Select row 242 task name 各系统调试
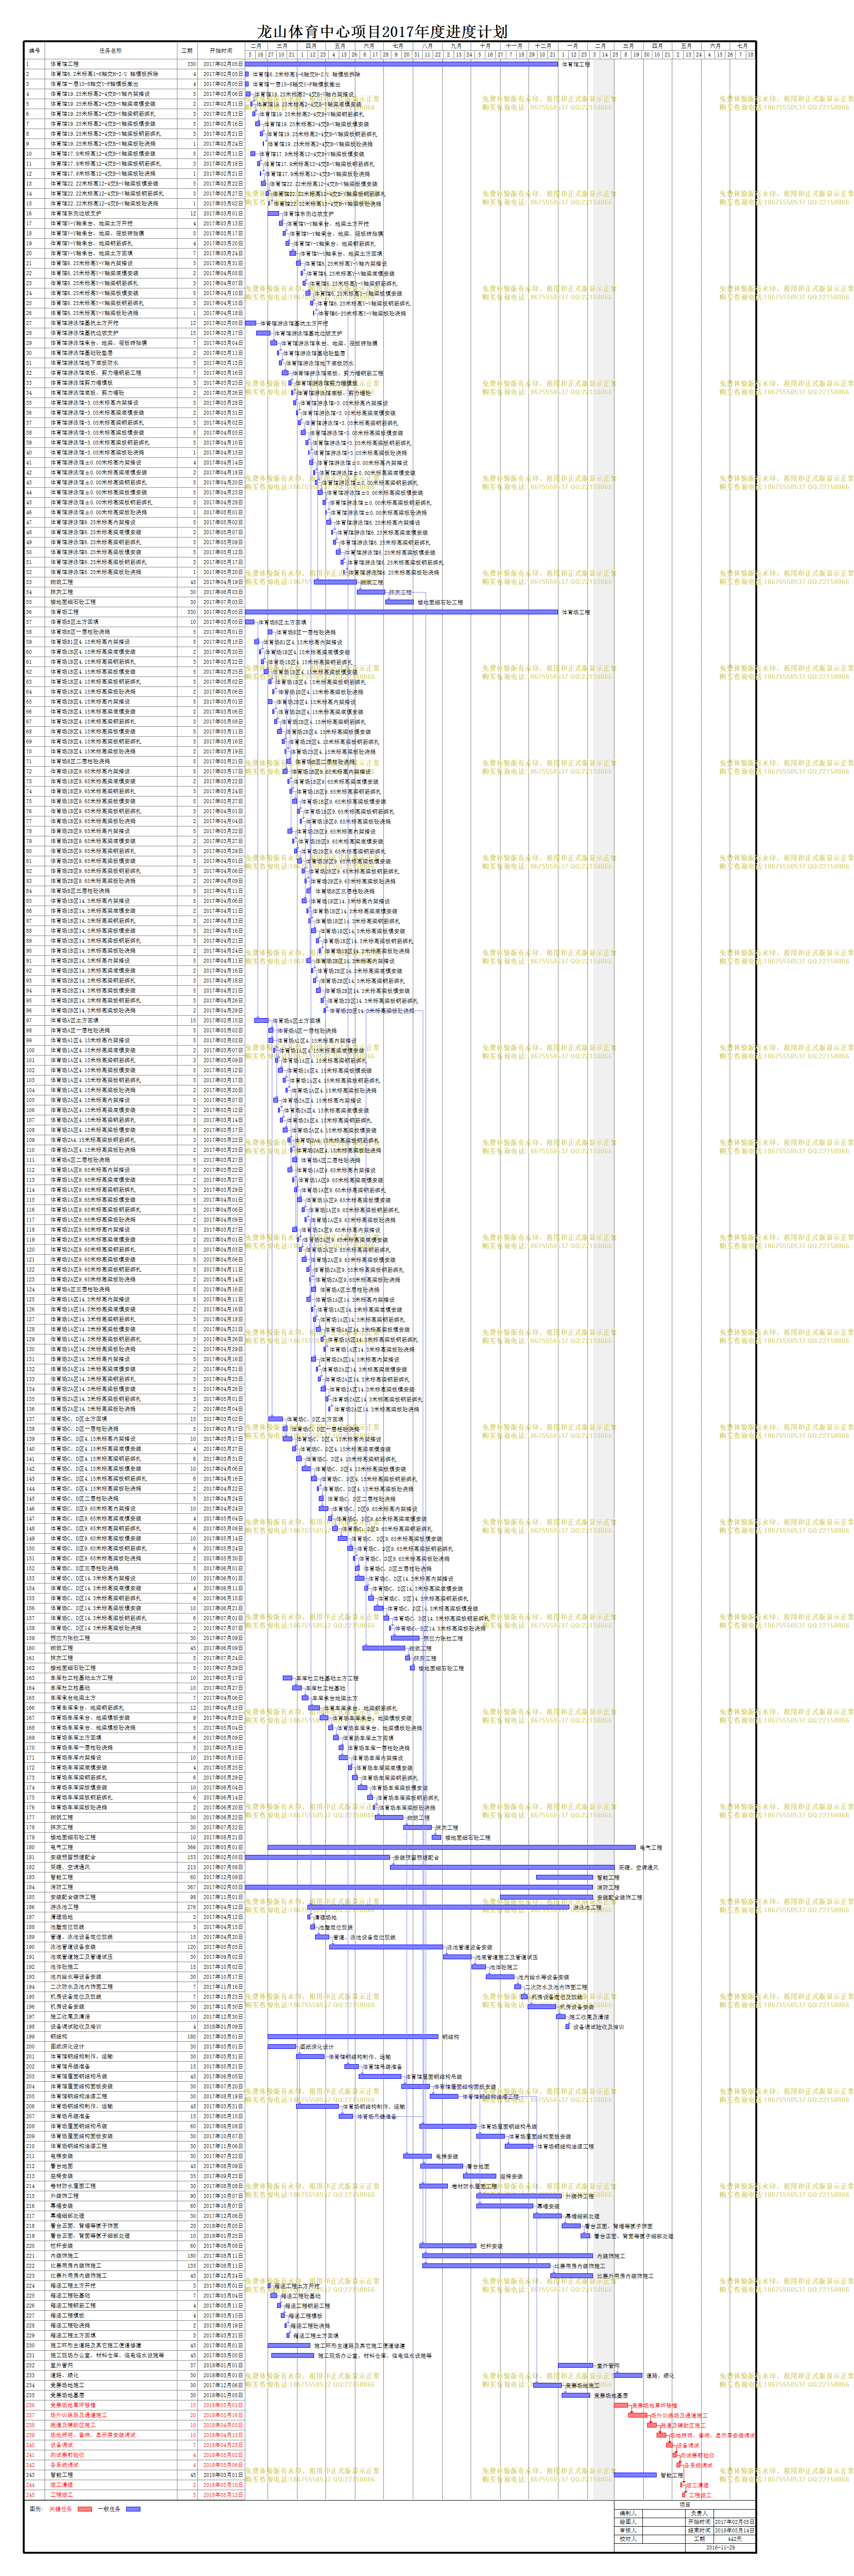The image size is (854, 2576). pos(65,2465)
